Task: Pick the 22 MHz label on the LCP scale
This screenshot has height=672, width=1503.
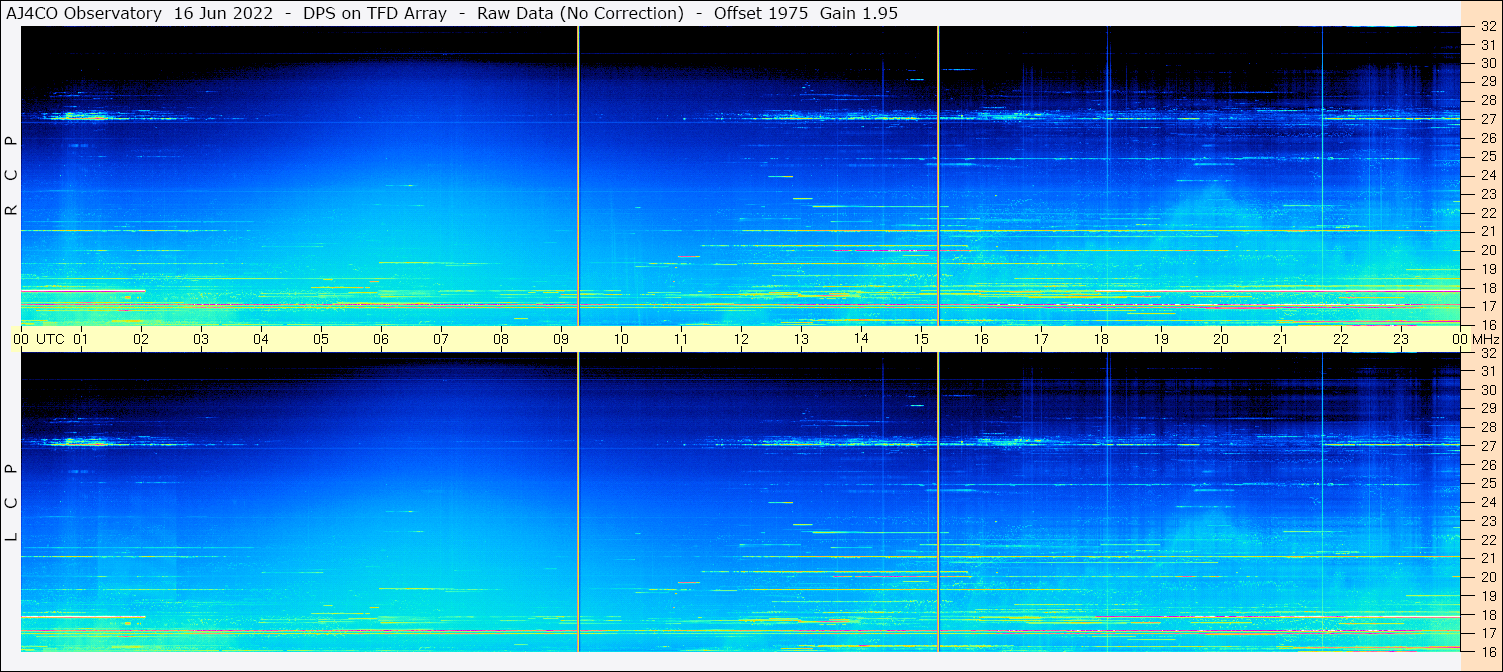Action: tap(1487, 540)
